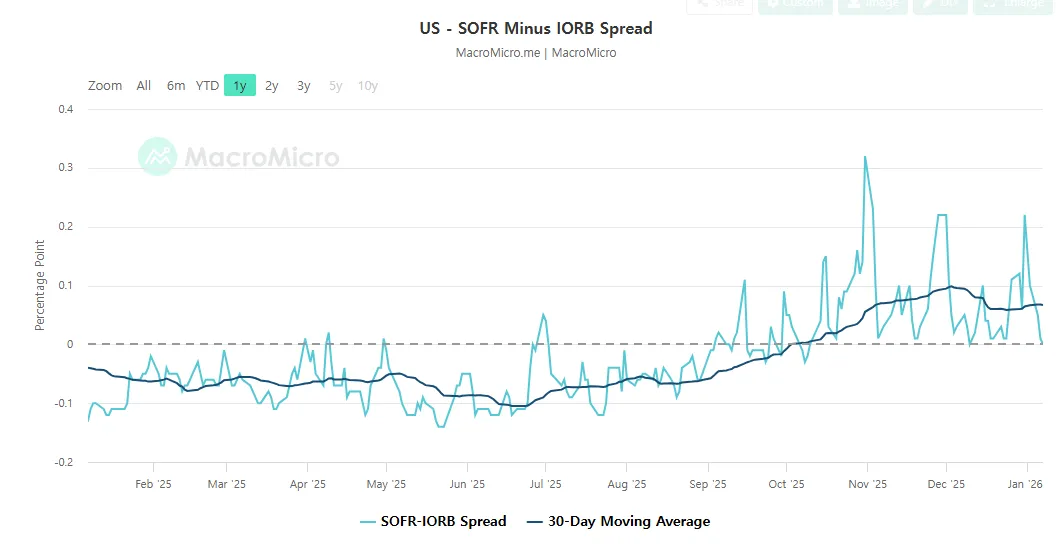This screenshot has width=1056, height=544.
Task: Click the spread peak near Nov '25
Action: [x=865, y=157]
